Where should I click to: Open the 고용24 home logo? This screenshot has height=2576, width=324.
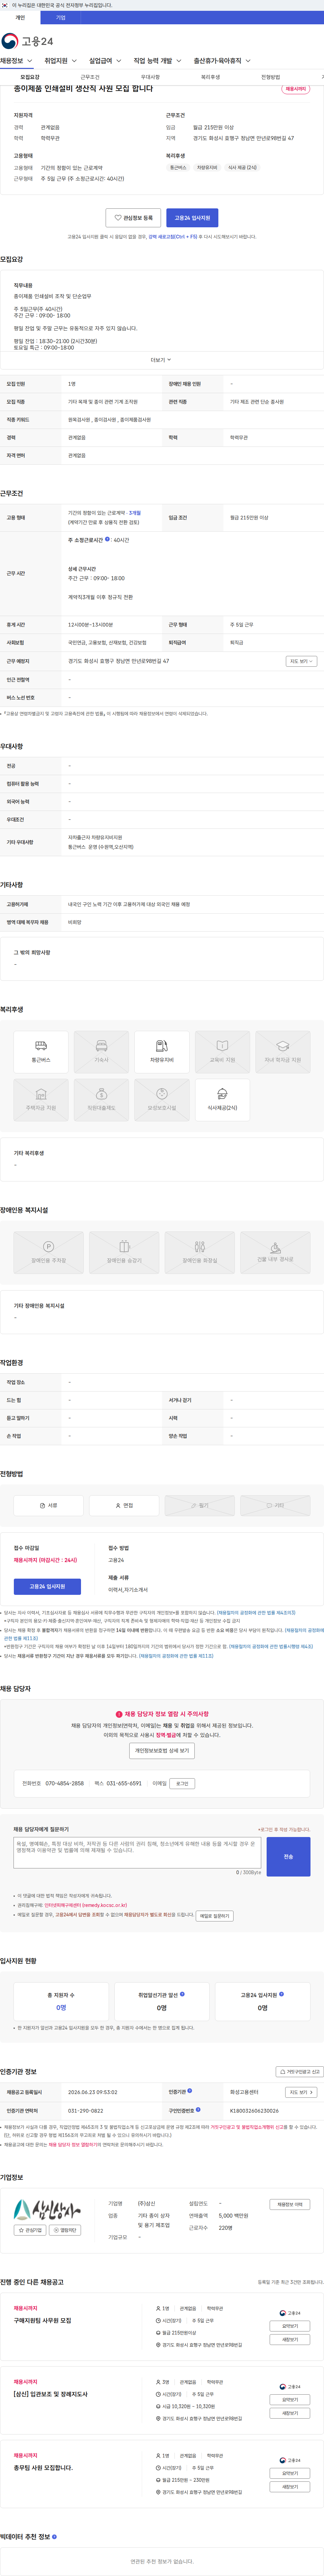27,41
